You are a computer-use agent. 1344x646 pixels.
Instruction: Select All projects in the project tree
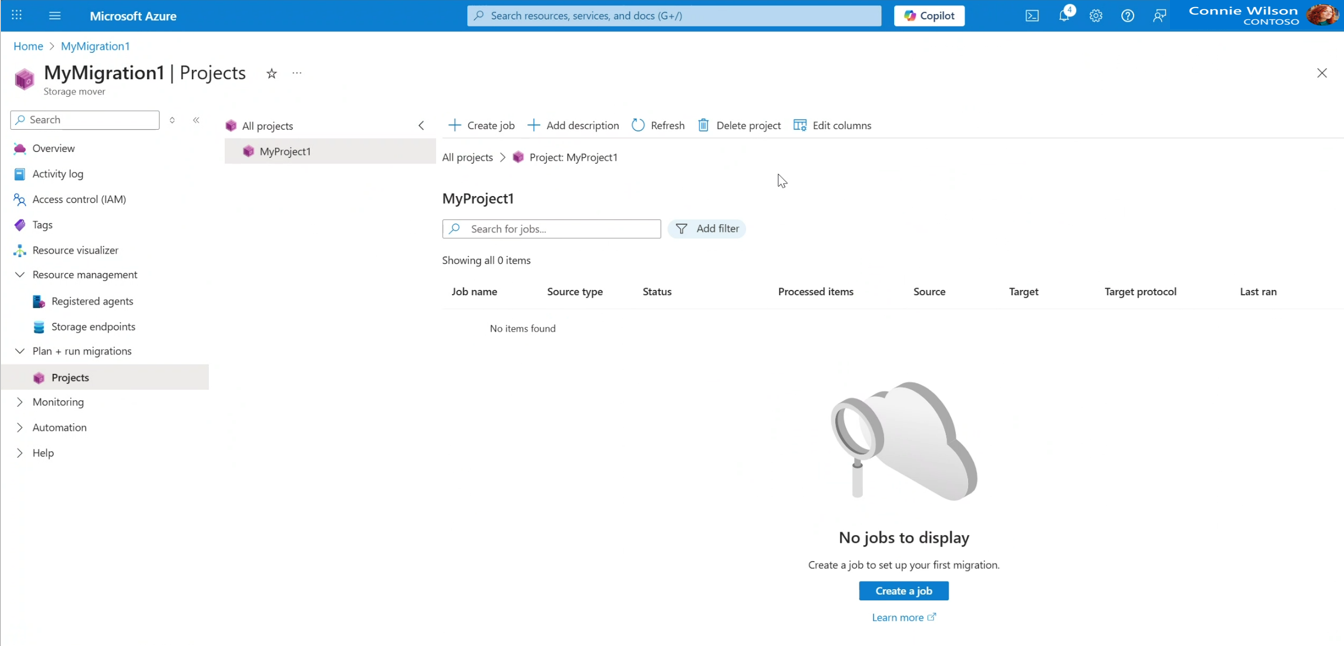pyautogui.click(x=266, y=126)
